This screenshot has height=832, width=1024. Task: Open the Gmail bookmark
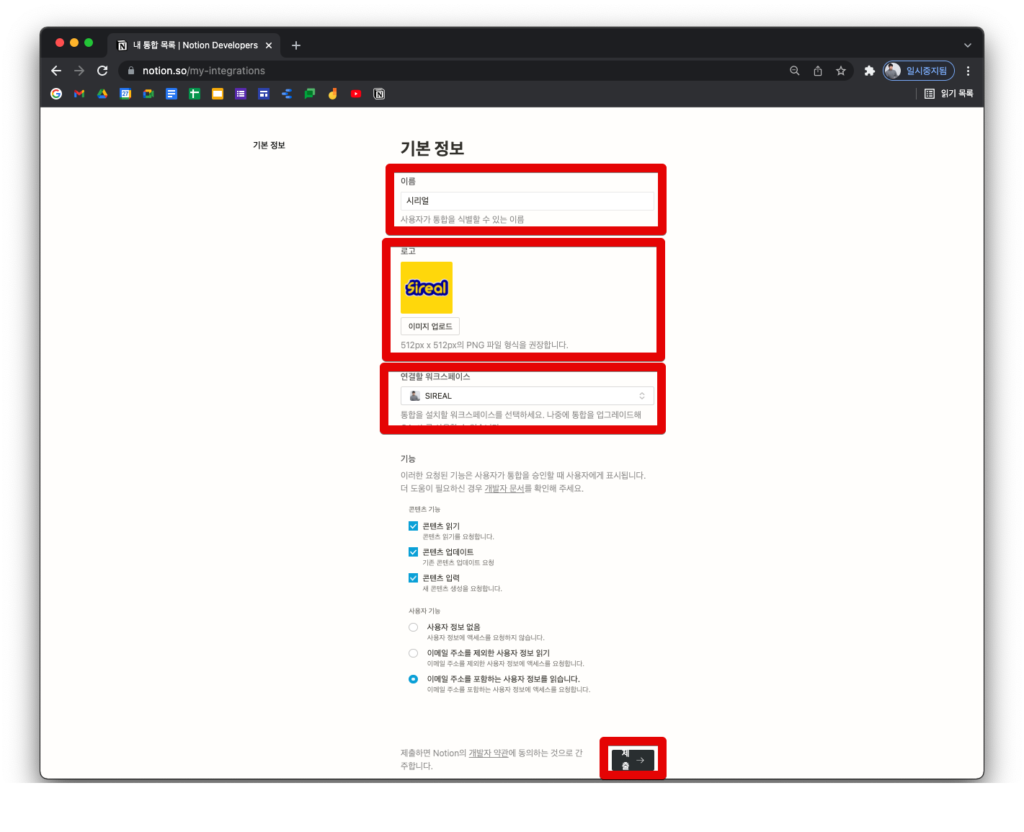[79, 94]
